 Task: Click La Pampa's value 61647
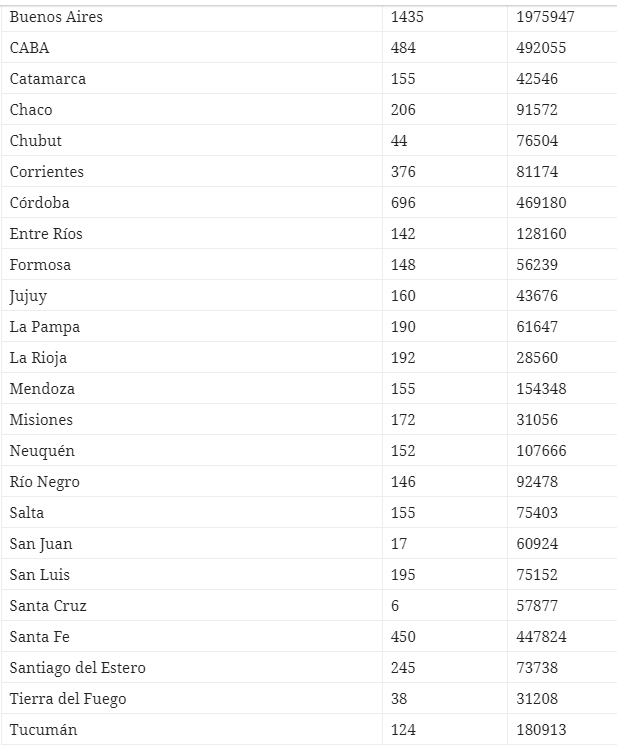[x=538, y=327]
